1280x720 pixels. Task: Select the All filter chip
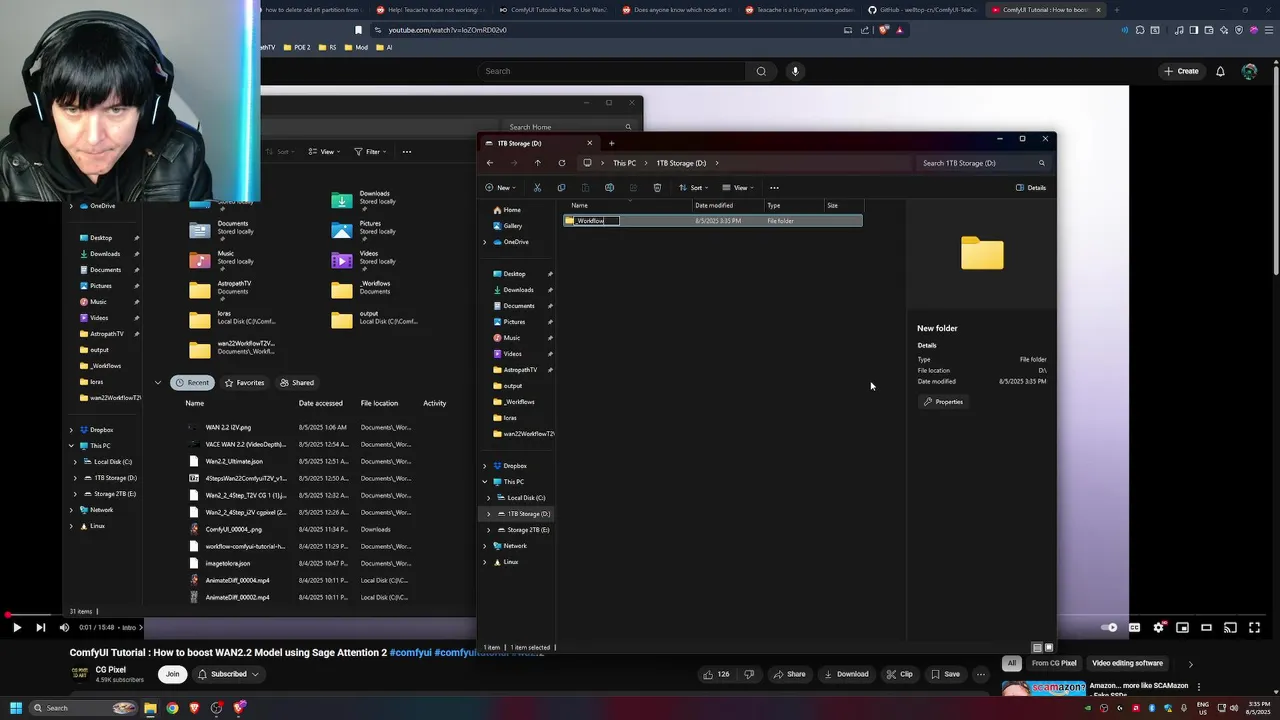tap(1012, 663)
